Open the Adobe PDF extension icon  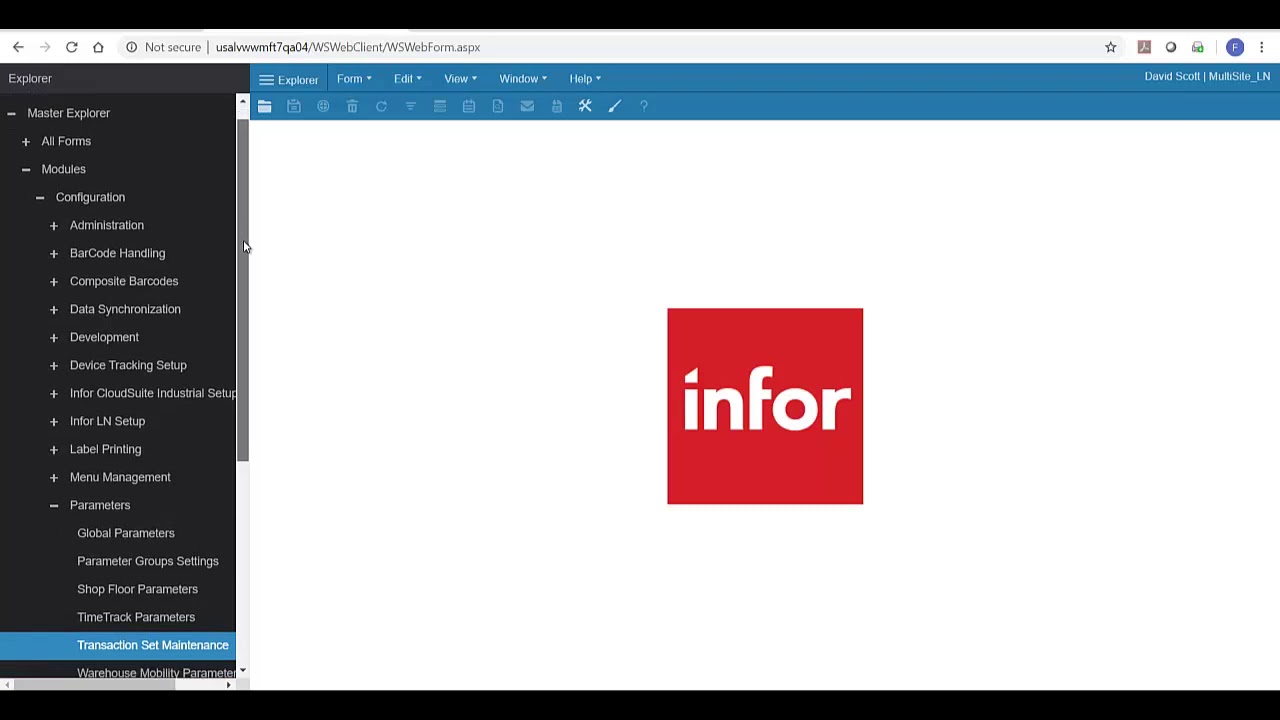coord(1144,47)
